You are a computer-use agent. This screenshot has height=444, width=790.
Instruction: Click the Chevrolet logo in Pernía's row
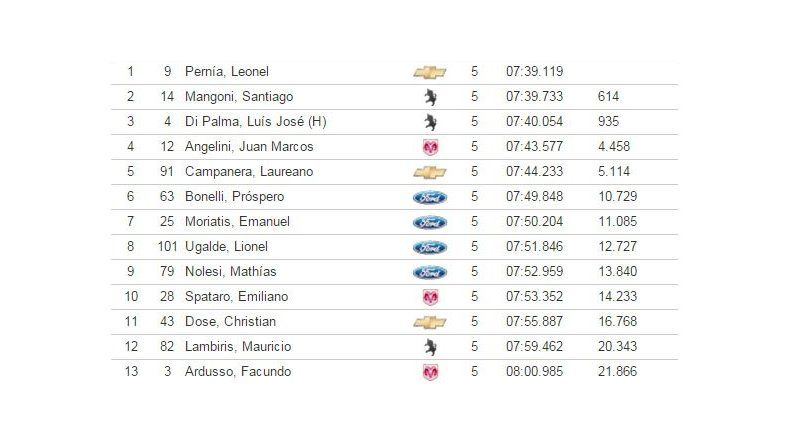coord(429,72)
